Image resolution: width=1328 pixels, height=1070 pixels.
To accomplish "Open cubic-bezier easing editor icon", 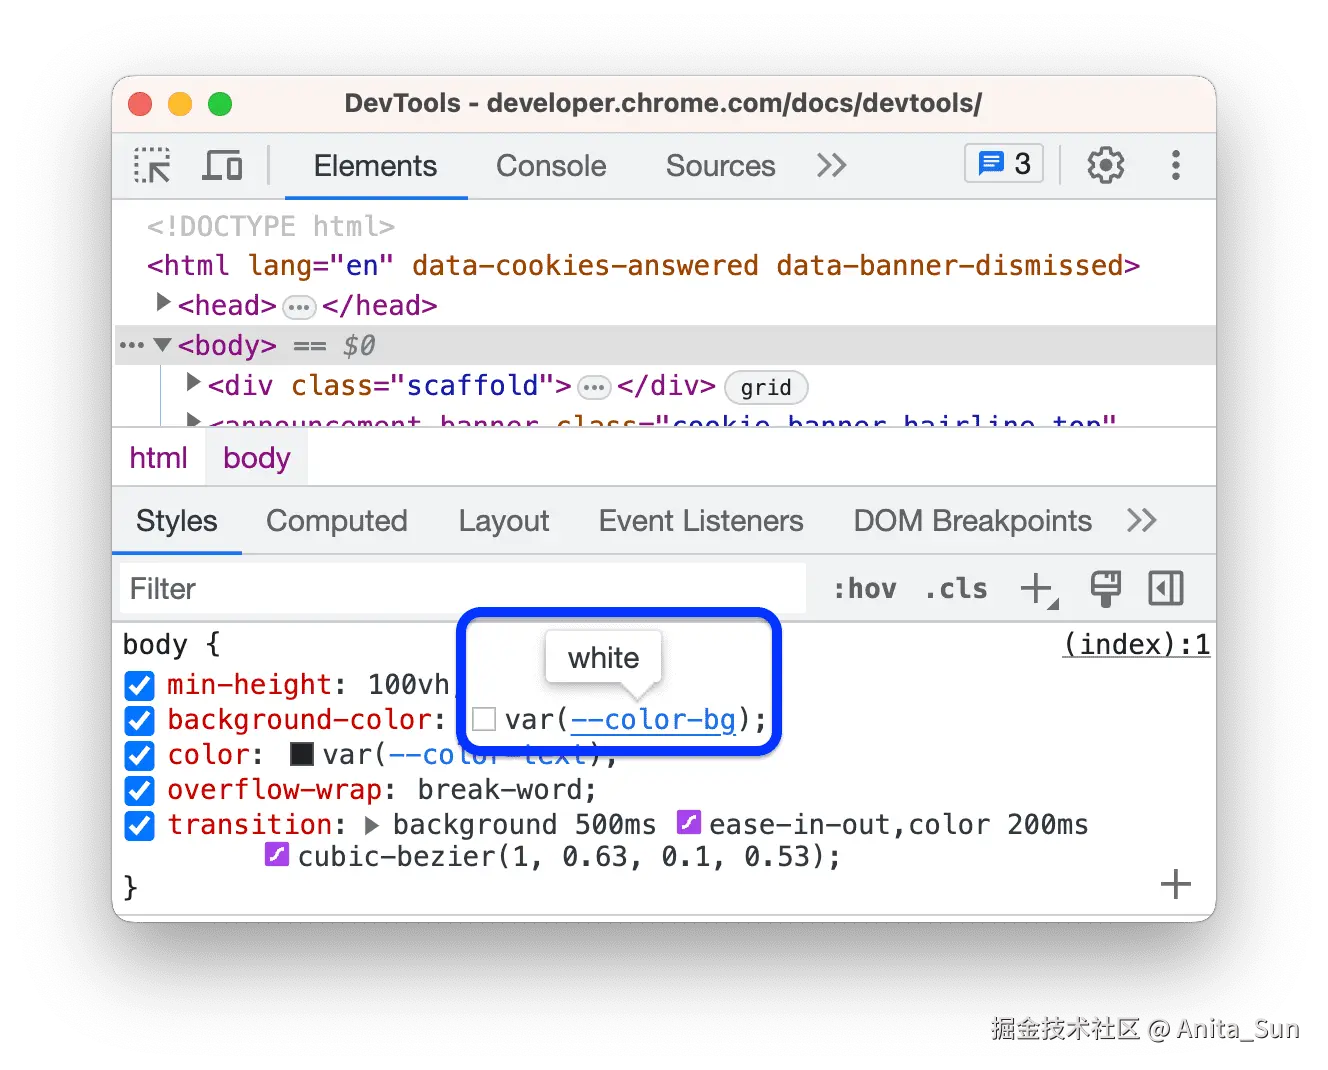I will pos(277,855).
